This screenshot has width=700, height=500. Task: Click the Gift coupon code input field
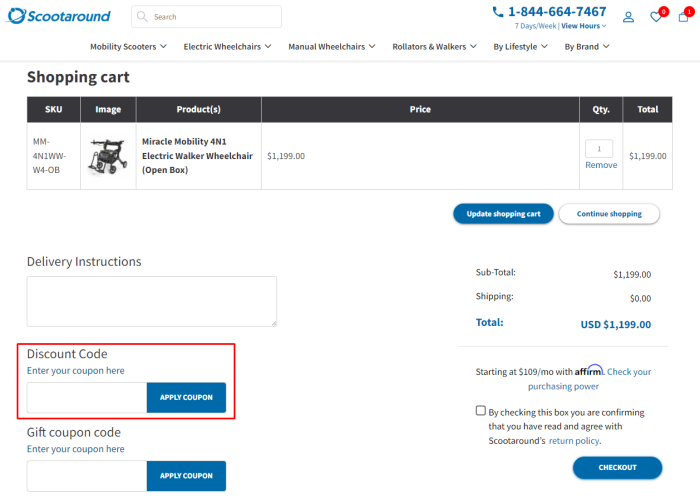coord(87,476)
